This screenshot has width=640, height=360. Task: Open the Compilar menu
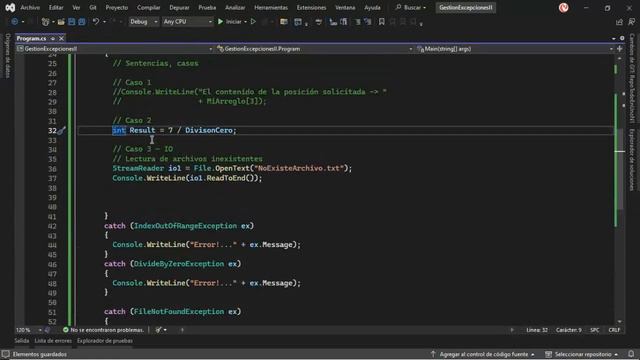149,7
